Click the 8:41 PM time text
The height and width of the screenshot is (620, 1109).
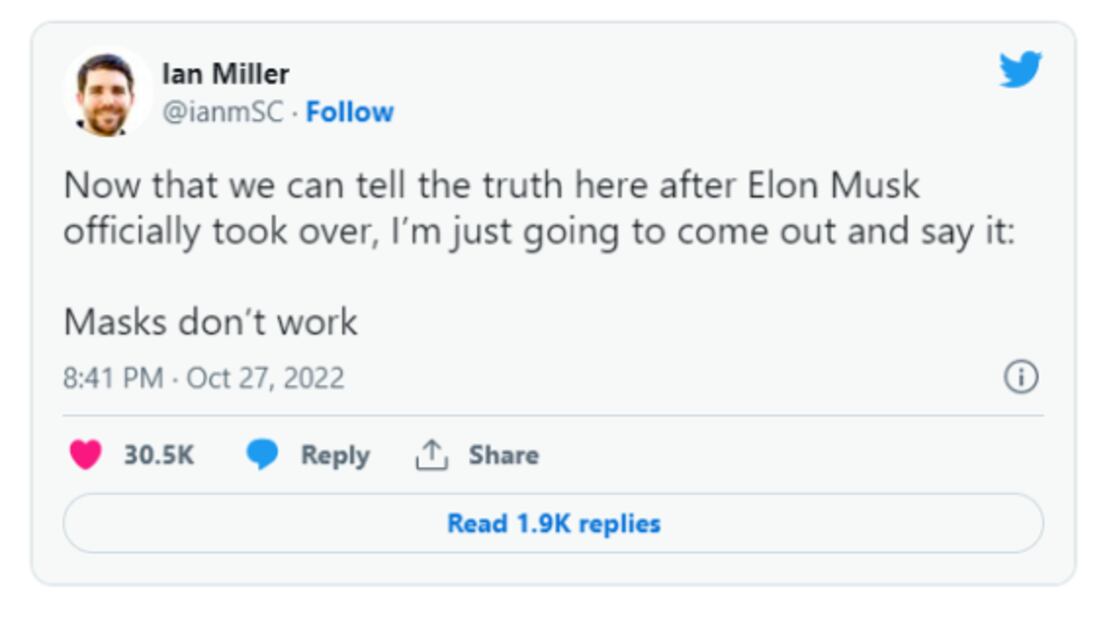coord(112,378)
